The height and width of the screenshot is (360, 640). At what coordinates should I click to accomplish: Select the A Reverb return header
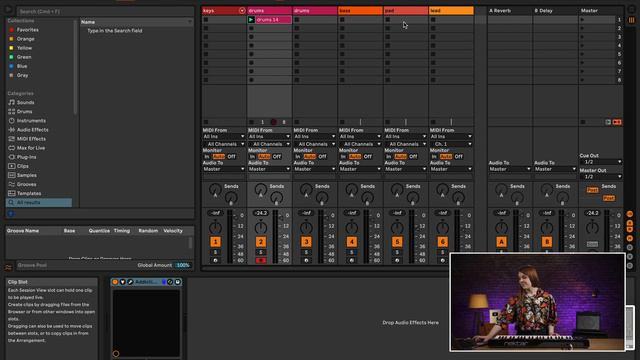(510, 11)
